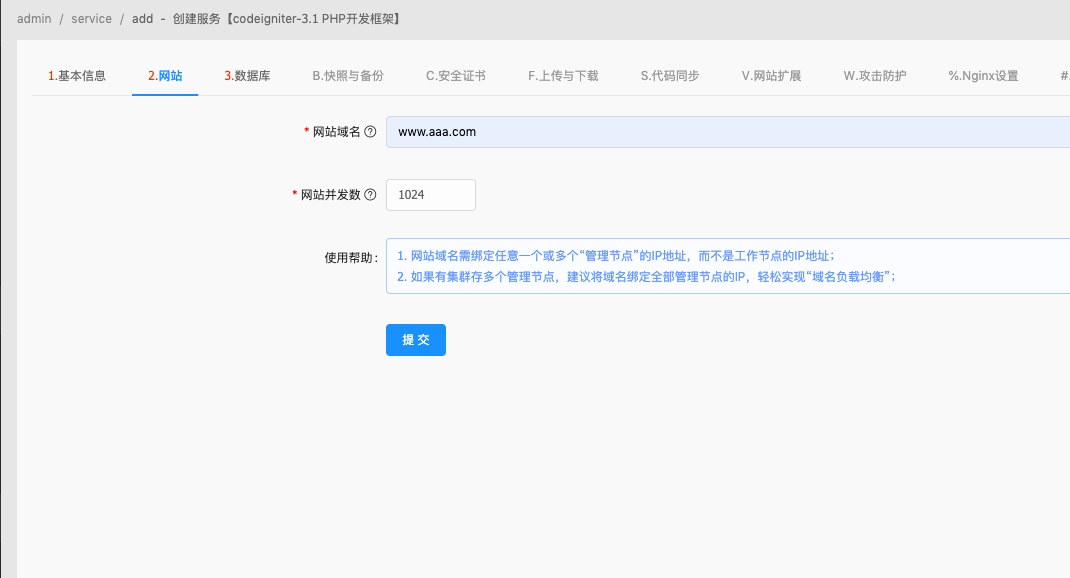The image size is (1070, 578).
Task: Focus the 网站域名 input field
Action: point(727,132)
